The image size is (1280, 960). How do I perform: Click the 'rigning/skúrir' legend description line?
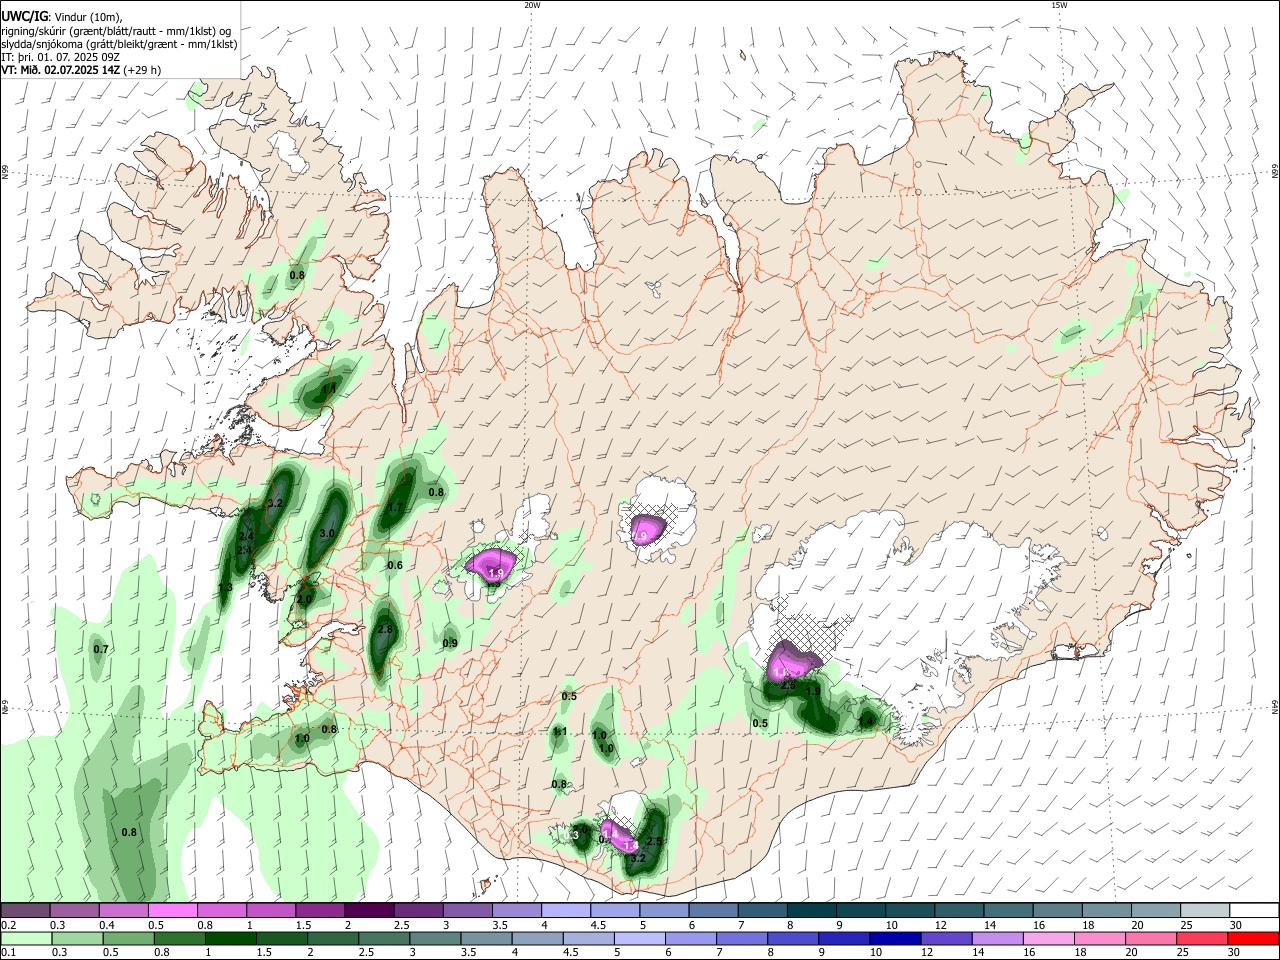click(115, 31)
